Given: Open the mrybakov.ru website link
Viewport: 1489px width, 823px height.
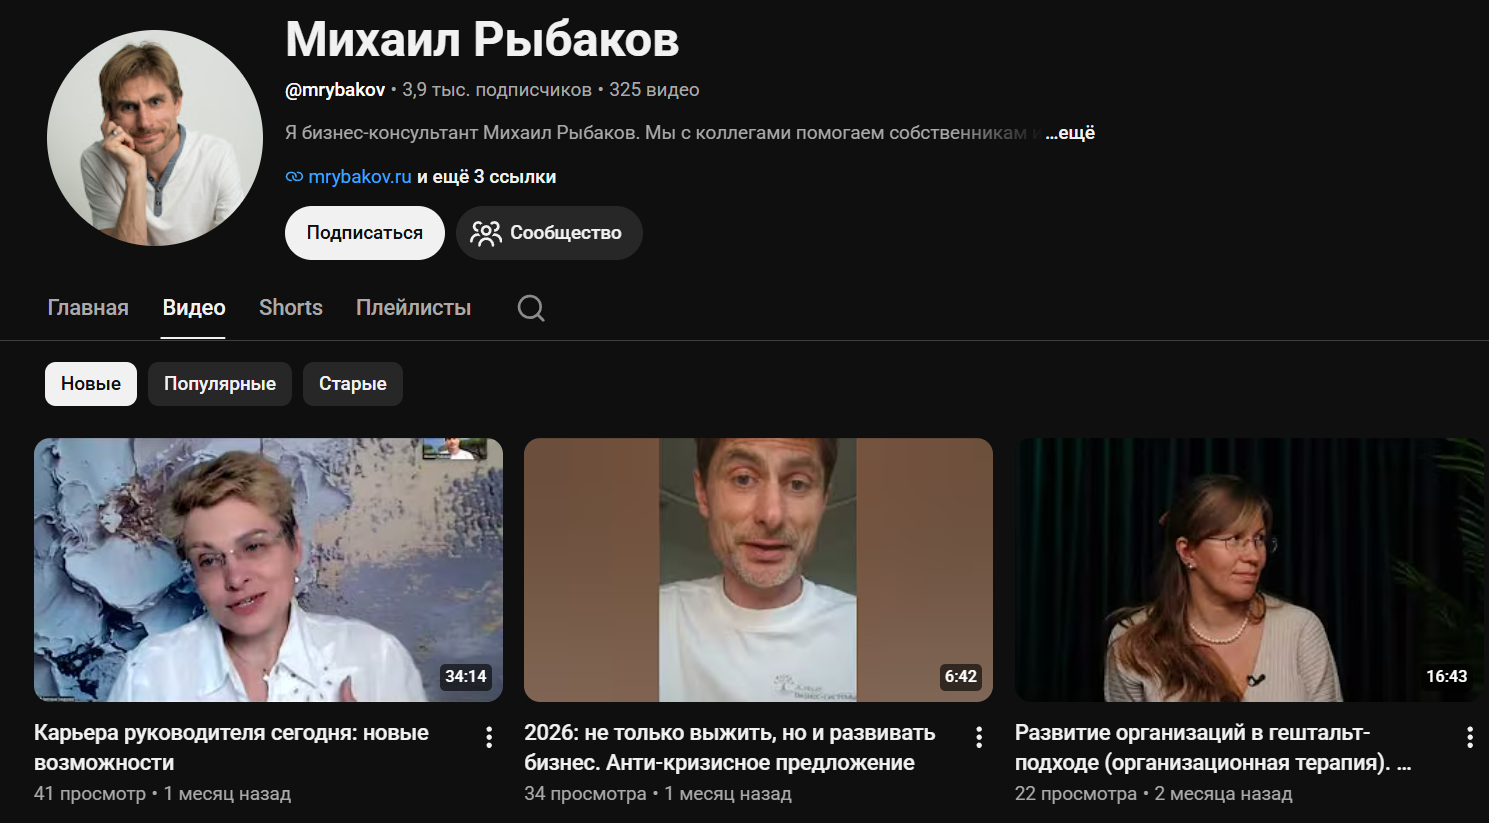Looking at the screenshot, I should pyautogui.click(x=360, y=177).
